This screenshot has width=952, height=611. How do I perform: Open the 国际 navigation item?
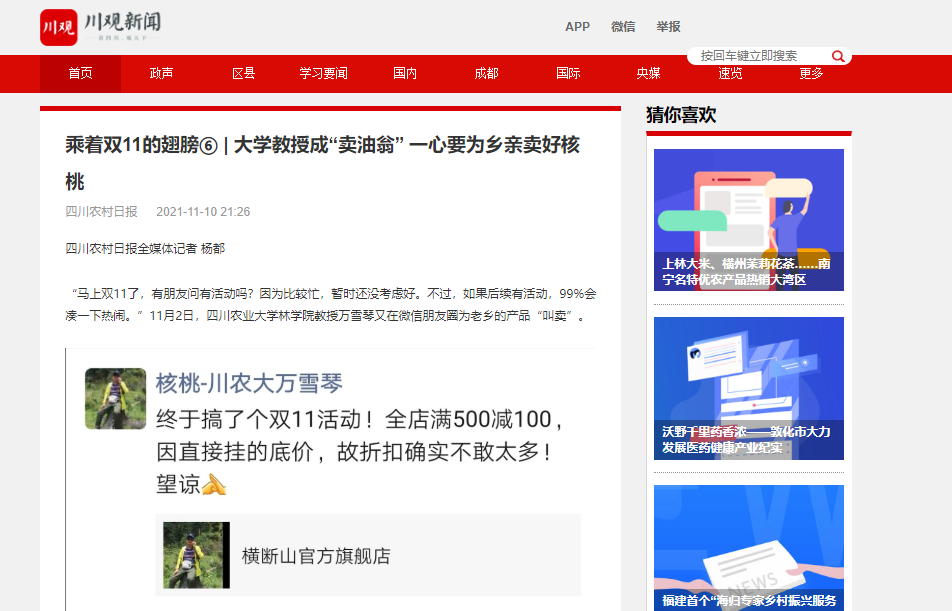click(x=568, y=73)
